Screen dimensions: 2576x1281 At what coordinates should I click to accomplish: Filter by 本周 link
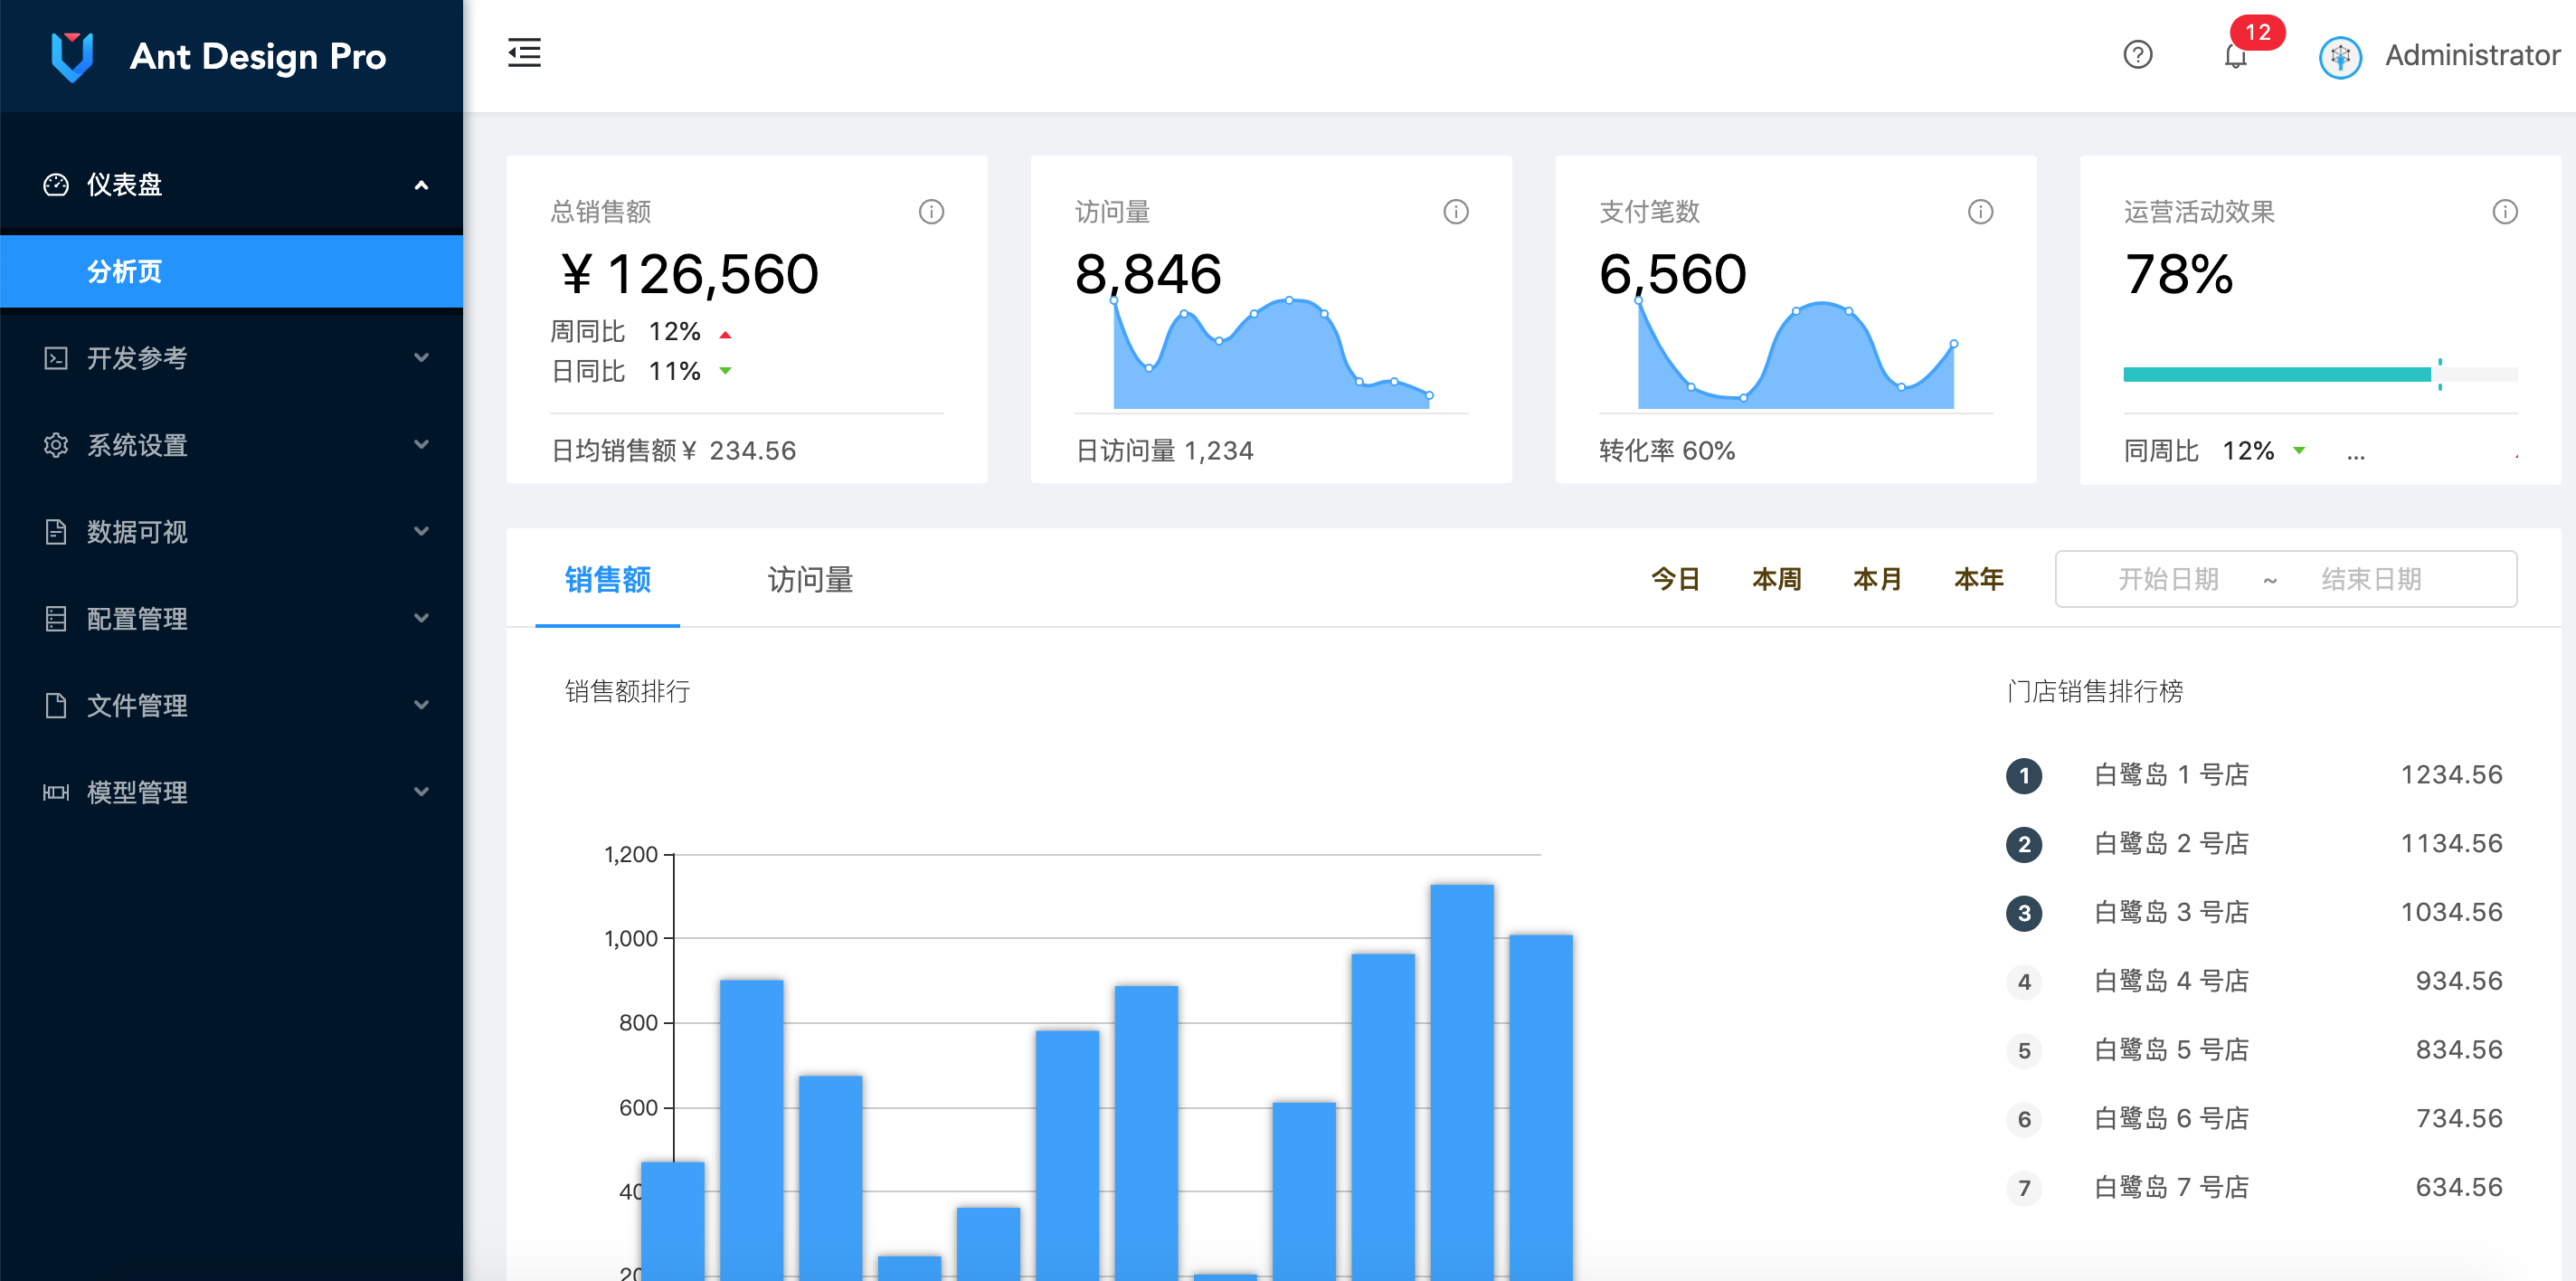pyautogui.click(x=1777, y=579)
